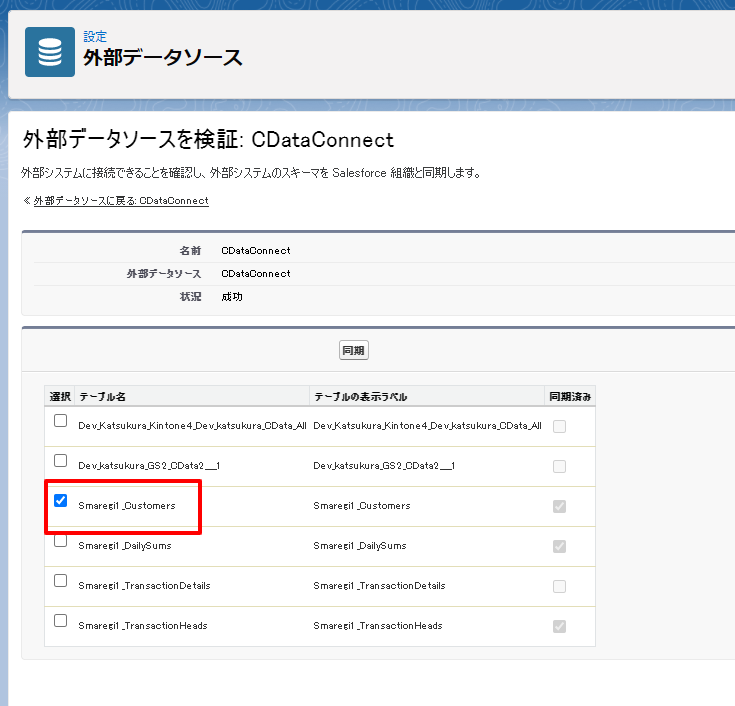Check the Dev_katsukura_GS2_CData2__1 selection checkbox
735x706 pixels.
[60, 460]
